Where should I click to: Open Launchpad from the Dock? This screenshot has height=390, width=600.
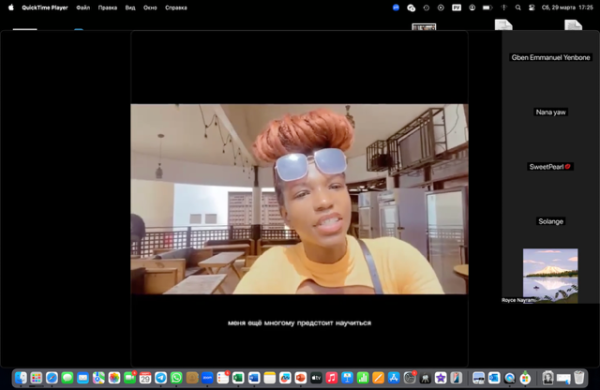36,378
